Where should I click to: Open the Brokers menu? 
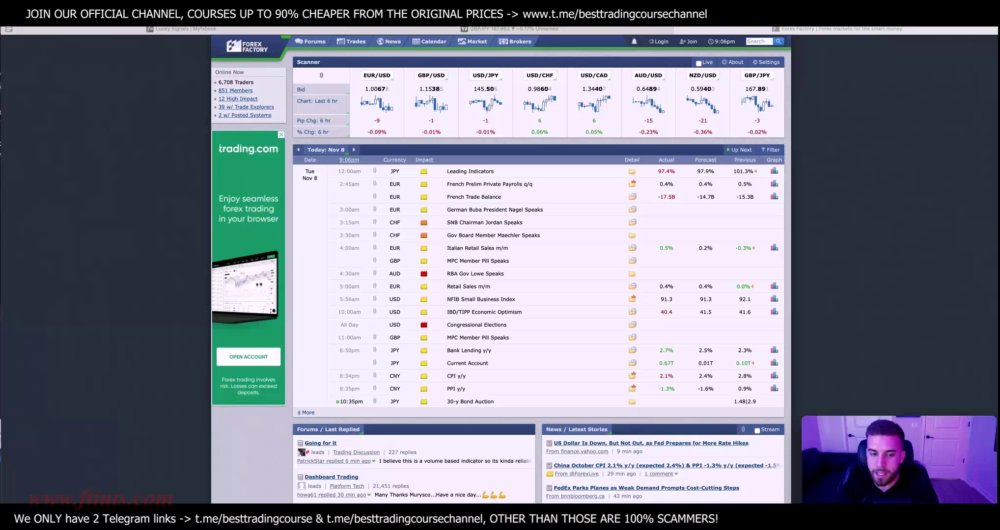[x=515, y=41]
